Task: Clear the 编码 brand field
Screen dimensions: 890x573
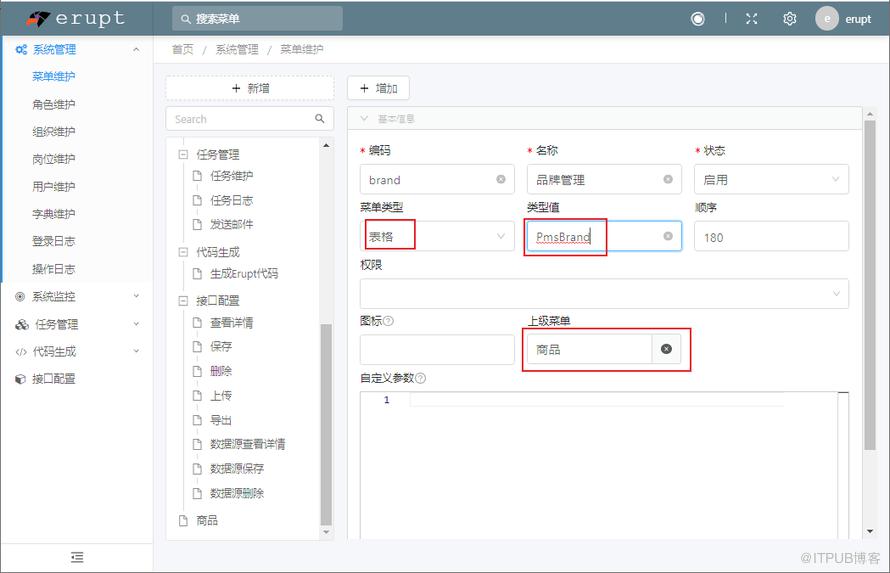Action: tap(501, 179)
